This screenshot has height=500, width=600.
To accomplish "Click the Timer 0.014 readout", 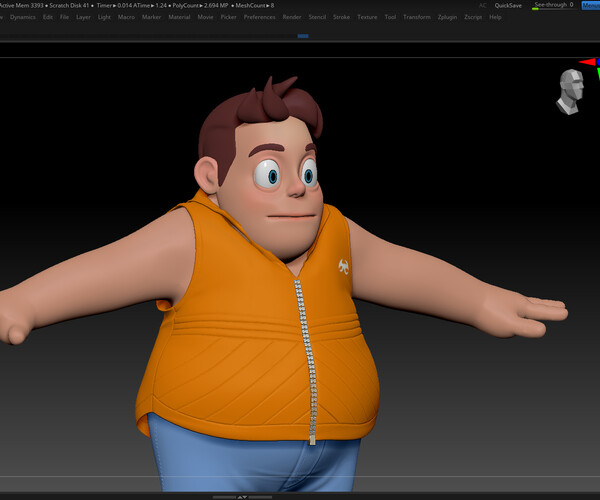I will tap(113, 5).
